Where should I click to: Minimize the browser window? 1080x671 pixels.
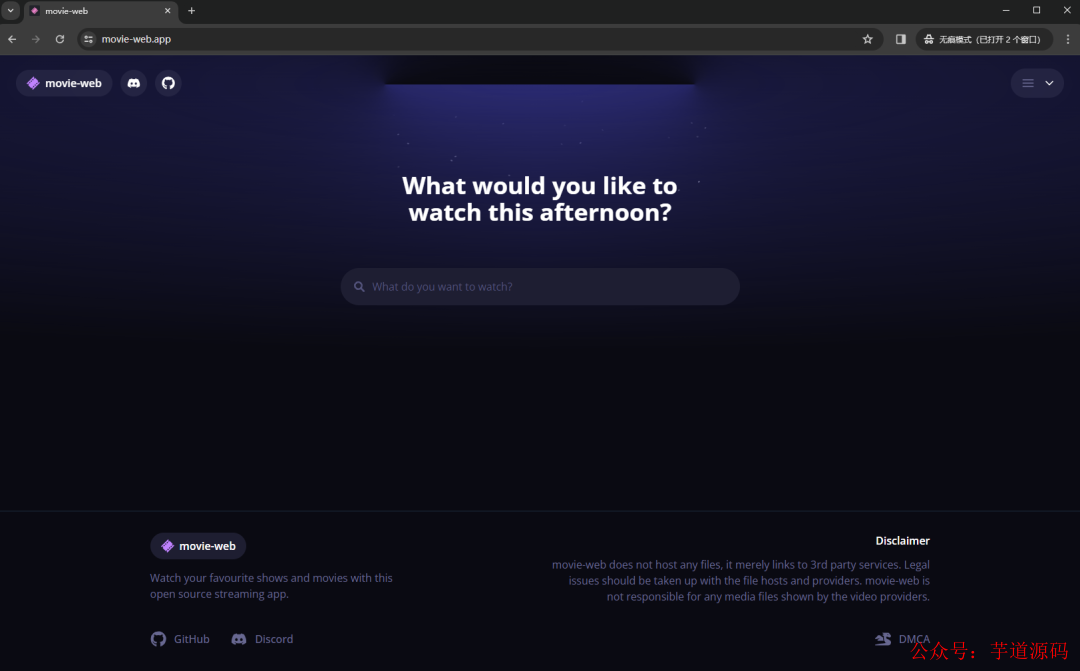1006,10
